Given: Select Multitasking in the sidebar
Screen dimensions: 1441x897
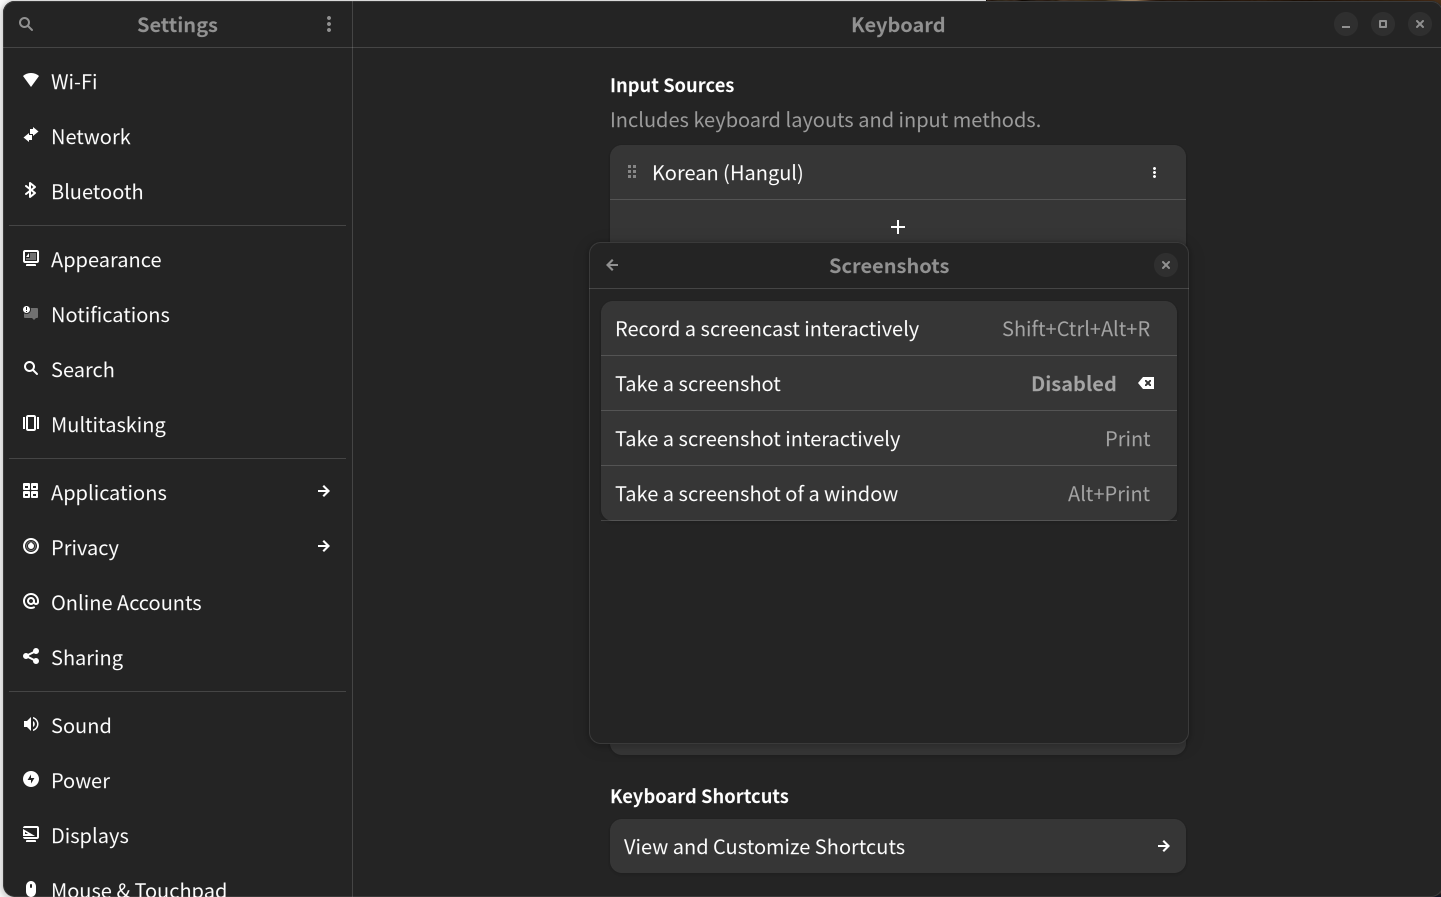Looking at the screenshot, I should (x=178, y=424).
